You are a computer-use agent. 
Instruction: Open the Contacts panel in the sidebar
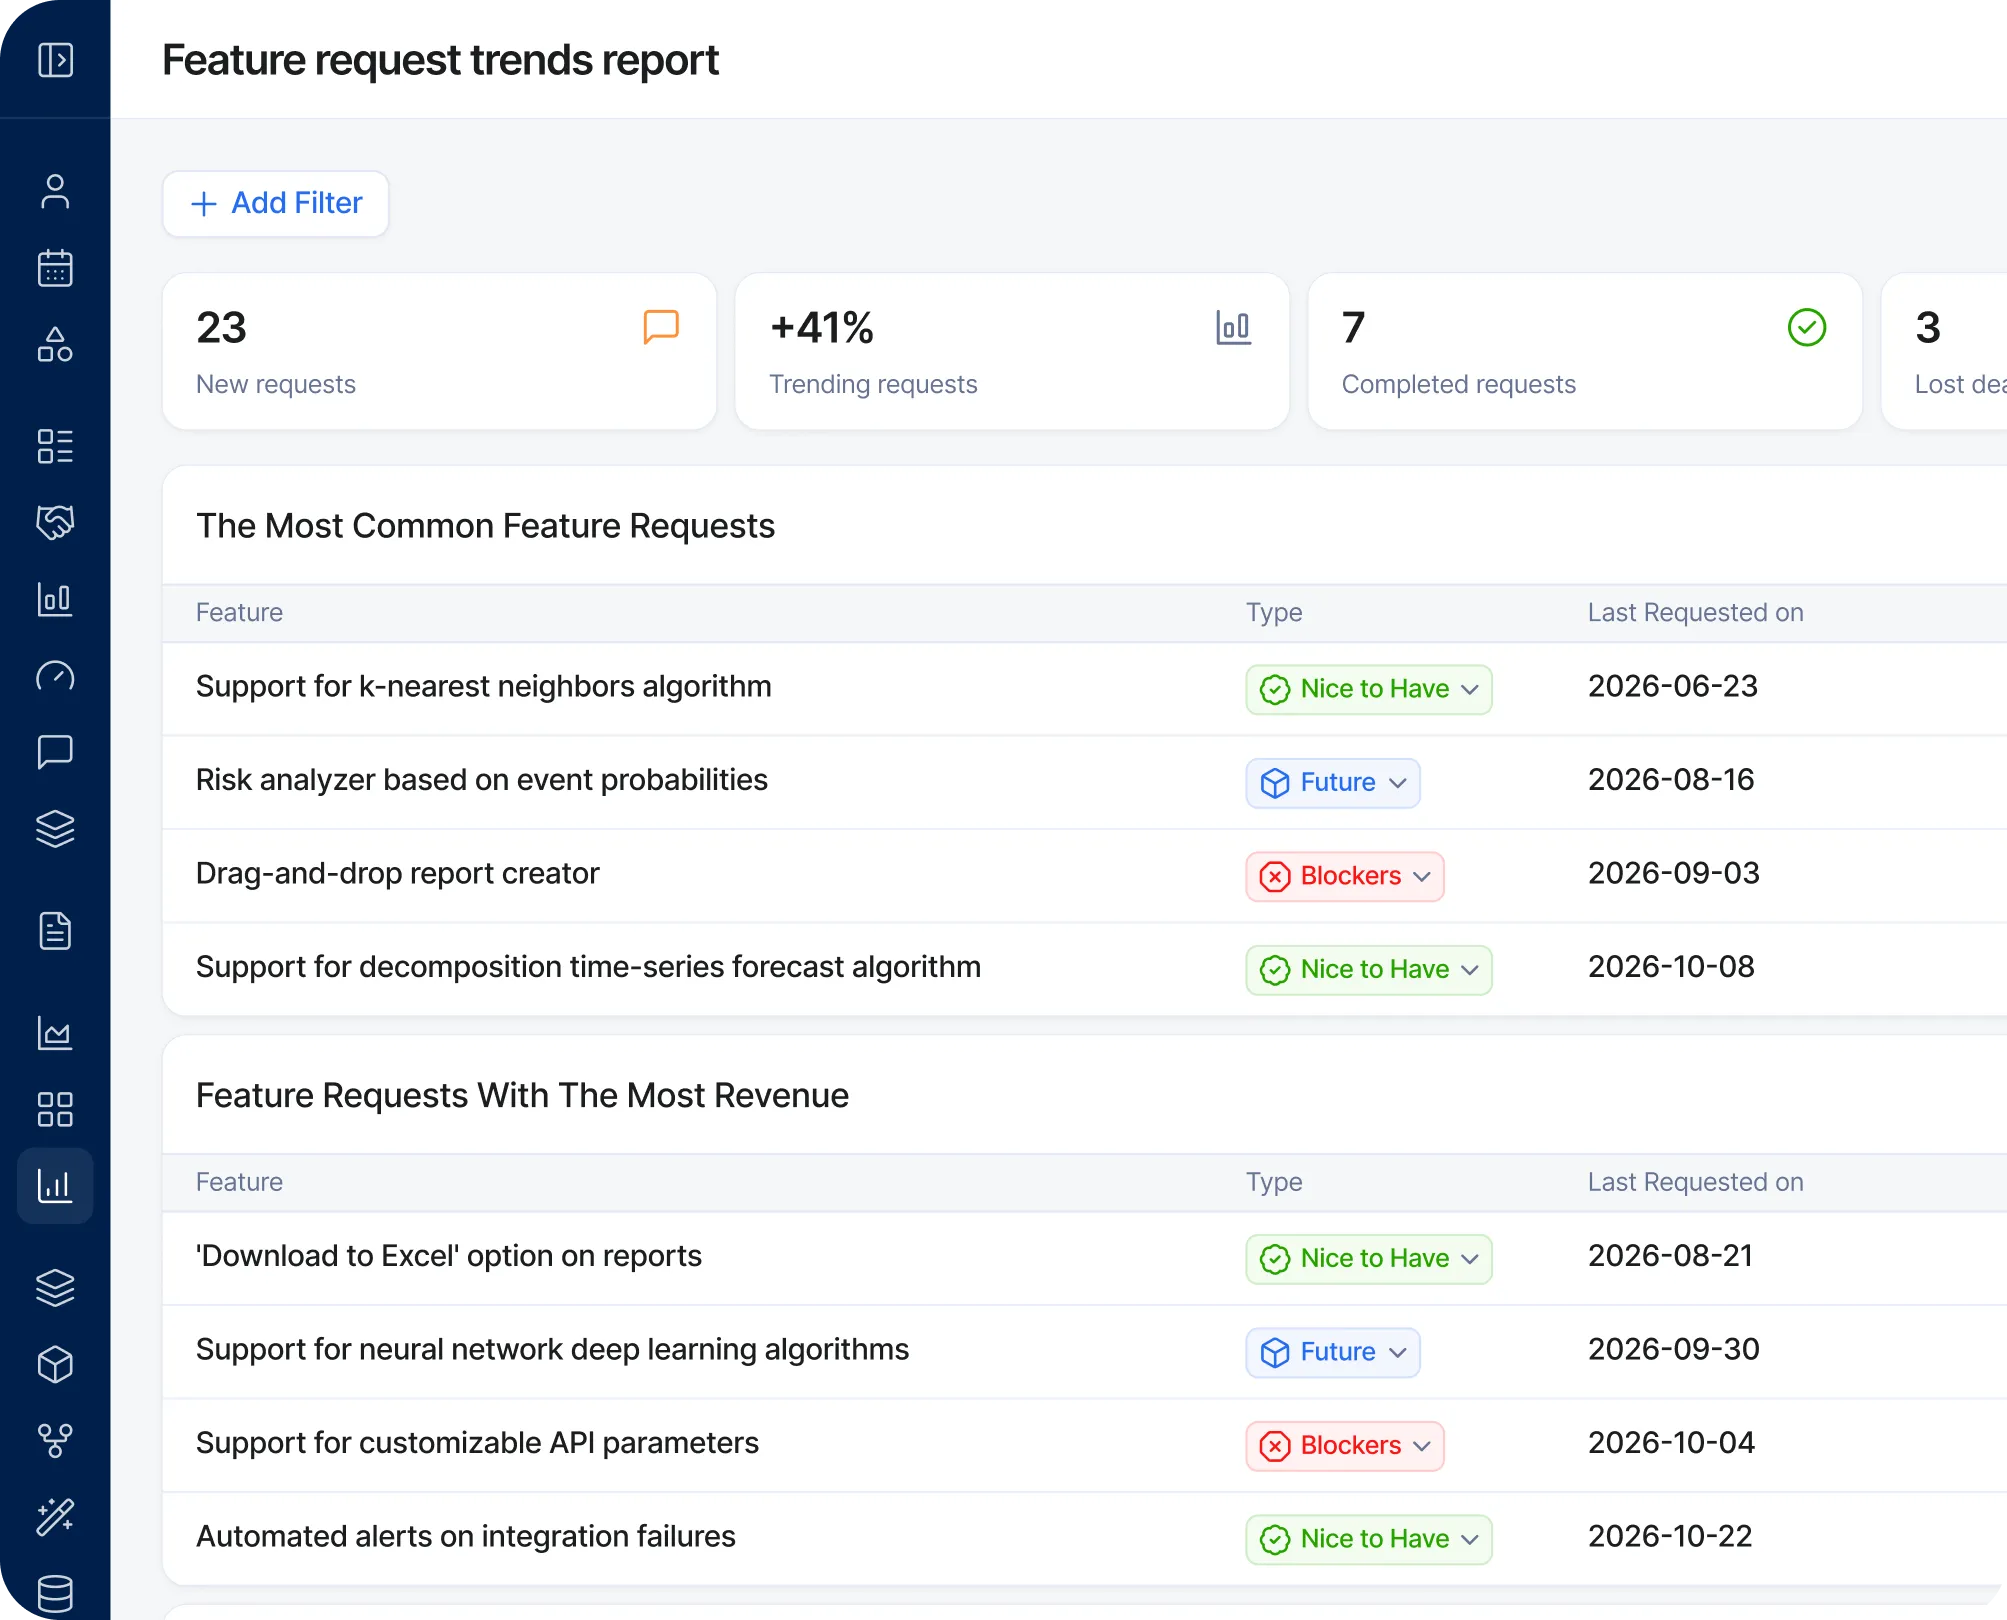(56, 192)
